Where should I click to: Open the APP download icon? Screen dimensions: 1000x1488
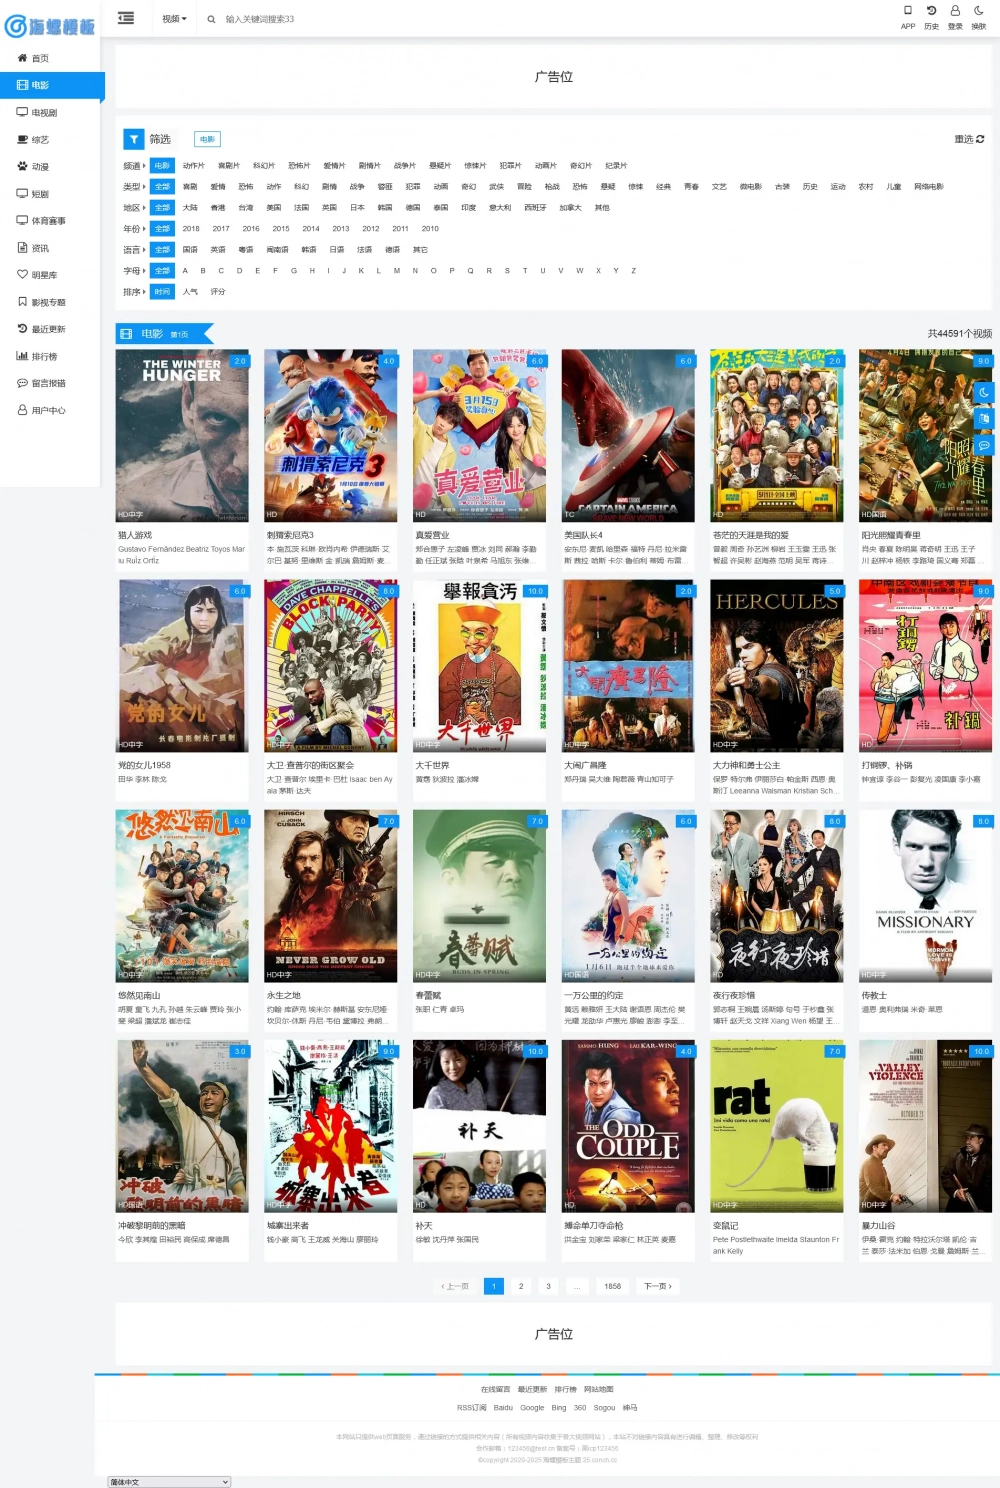pos(908,17)
